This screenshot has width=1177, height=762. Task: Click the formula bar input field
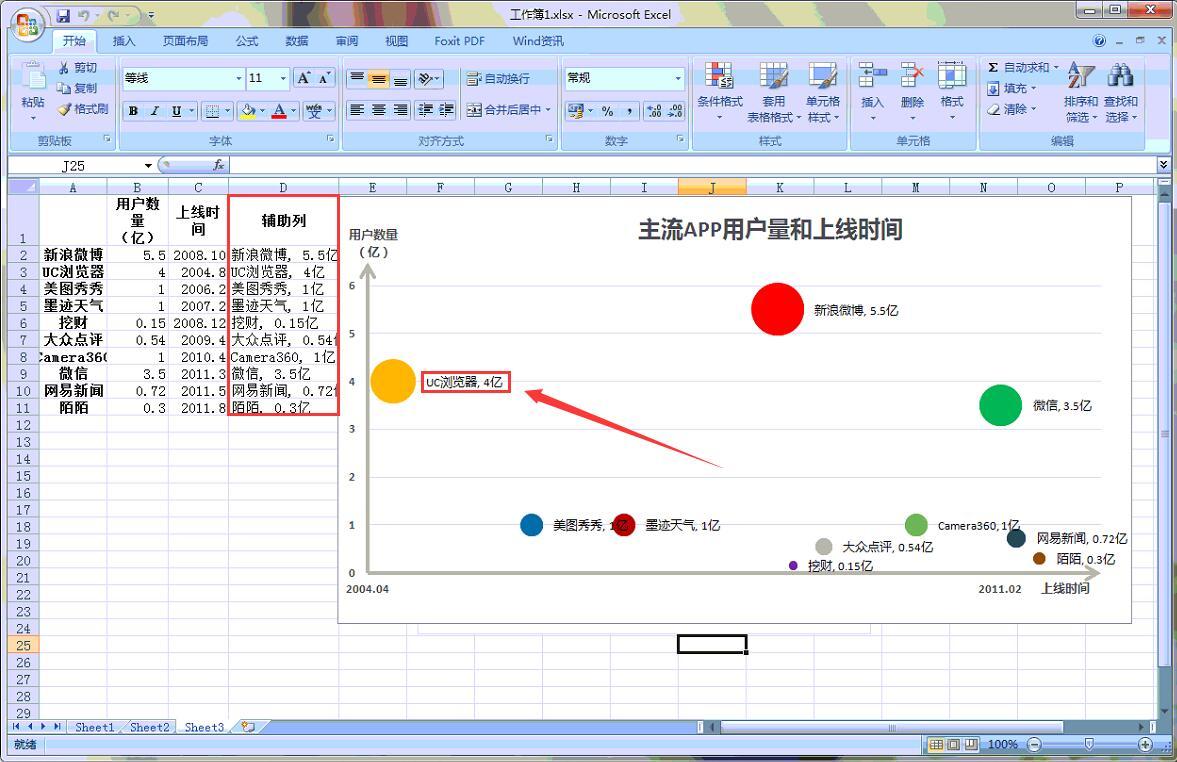pyautogui.click(x=693, y=165)
